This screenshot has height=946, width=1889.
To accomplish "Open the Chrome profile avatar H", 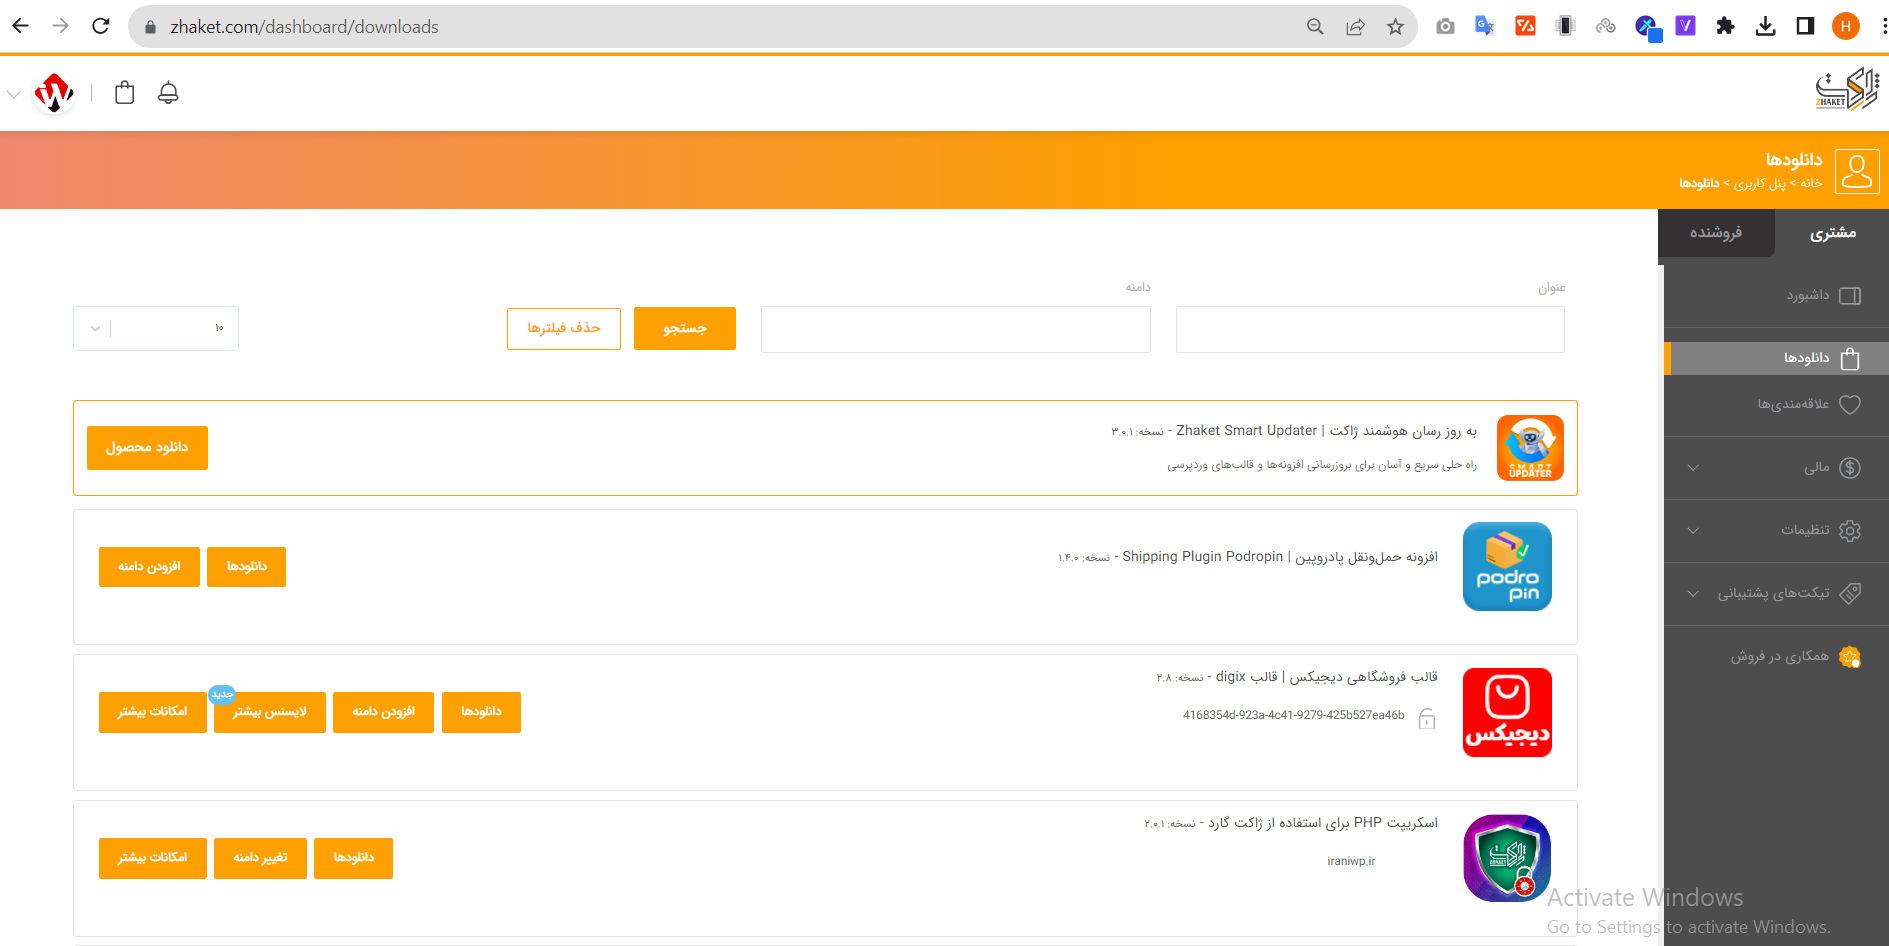I will click(x=1846, y=26).
